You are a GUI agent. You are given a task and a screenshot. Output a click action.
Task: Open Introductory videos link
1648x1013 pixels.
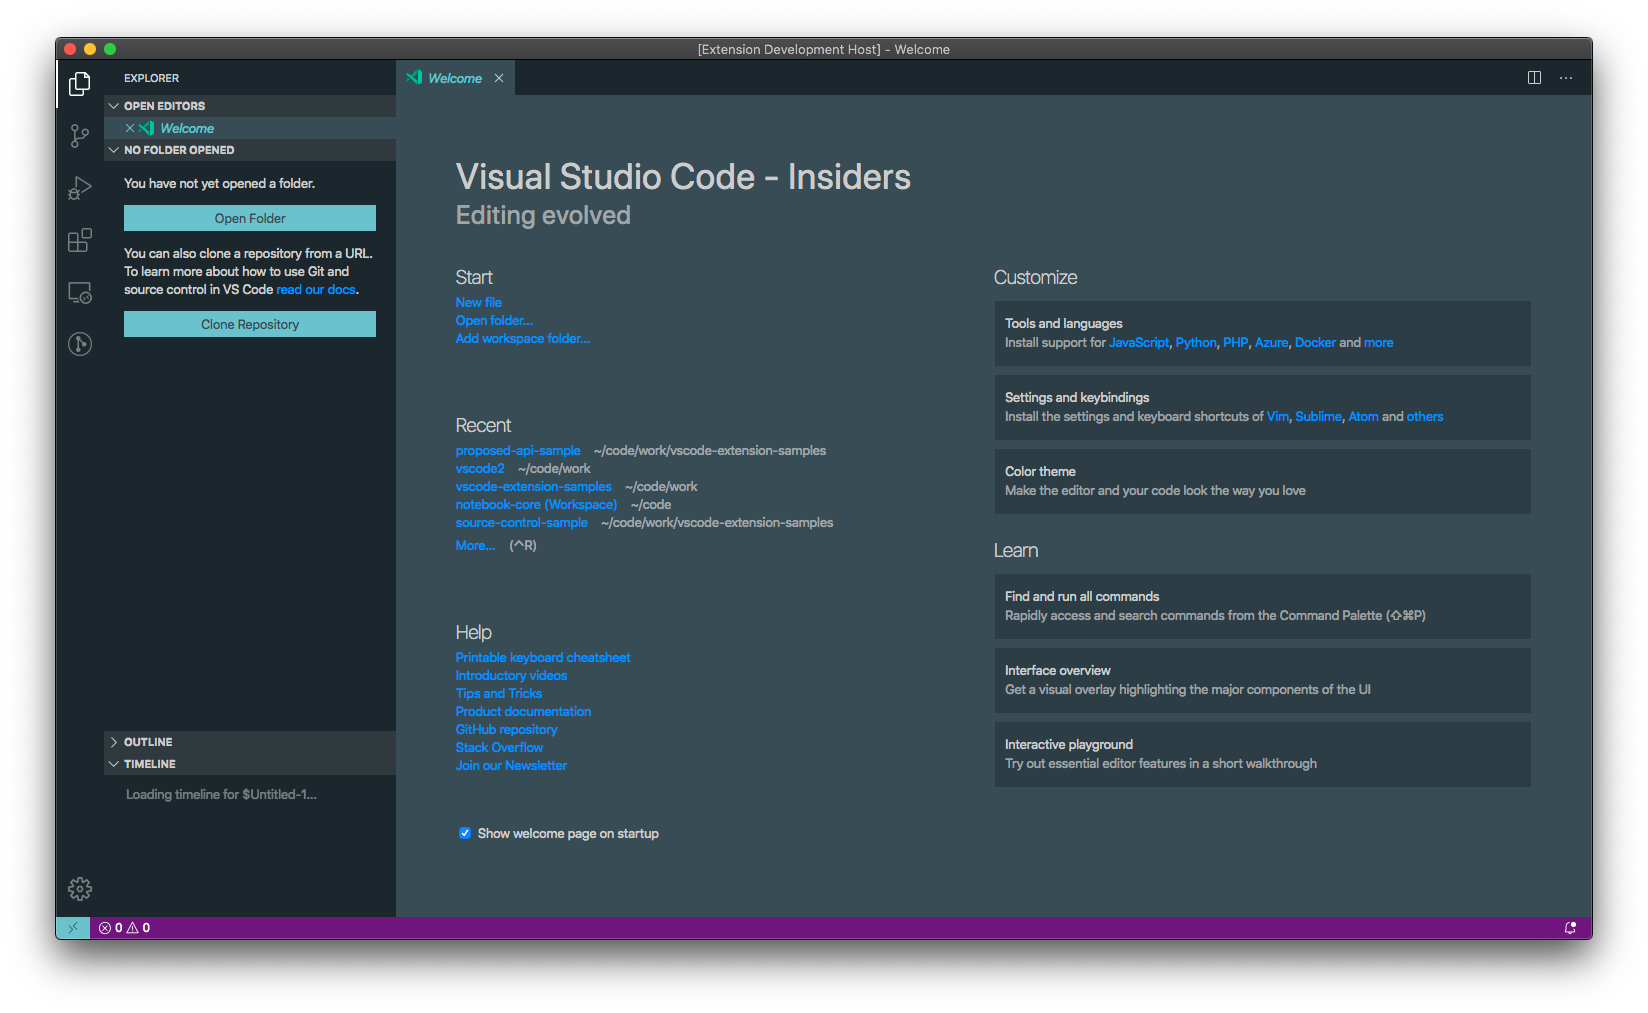coord(511,676)
